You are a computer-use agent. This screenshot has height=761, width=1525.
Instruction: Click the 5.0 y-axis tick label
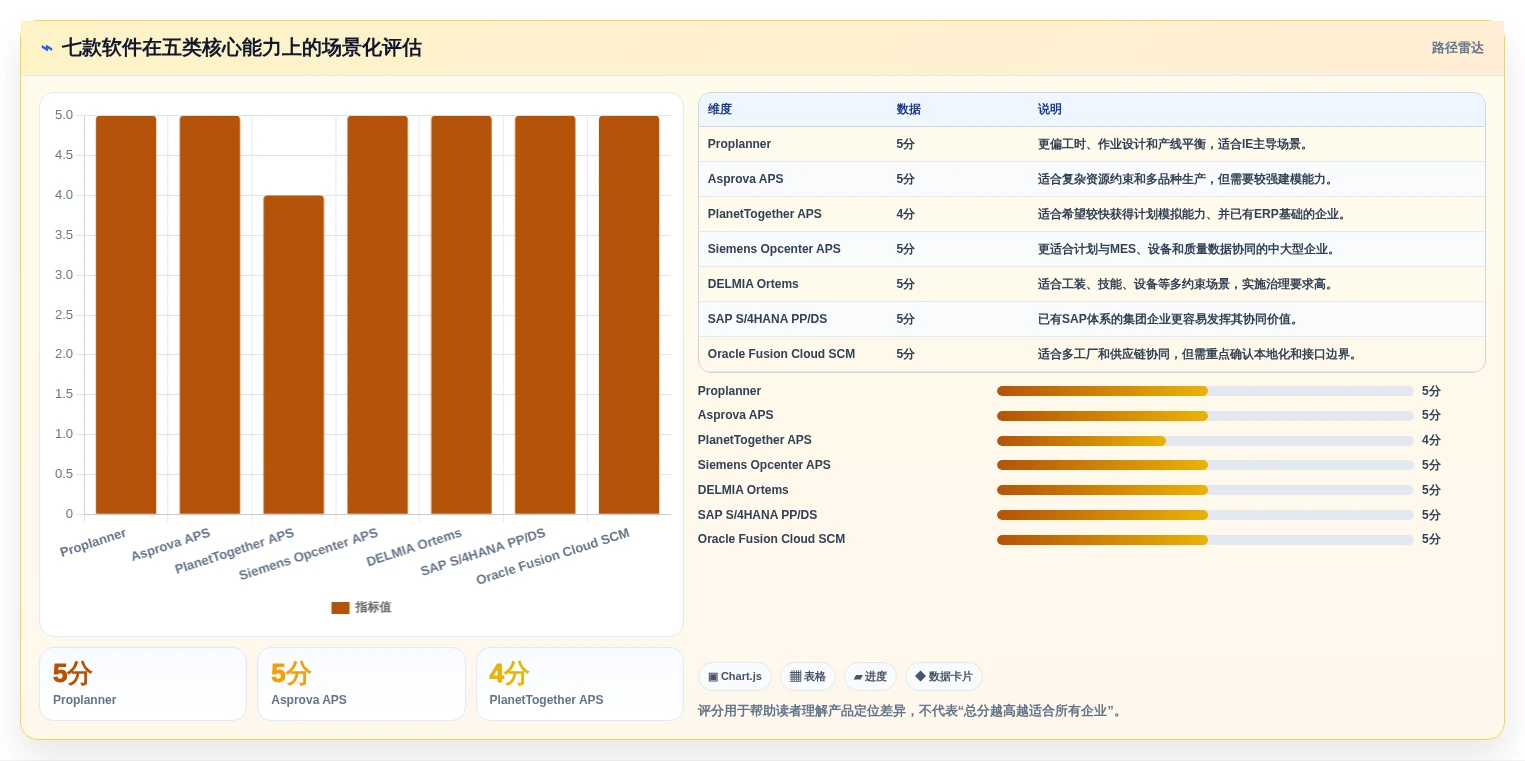pos(64,115)
